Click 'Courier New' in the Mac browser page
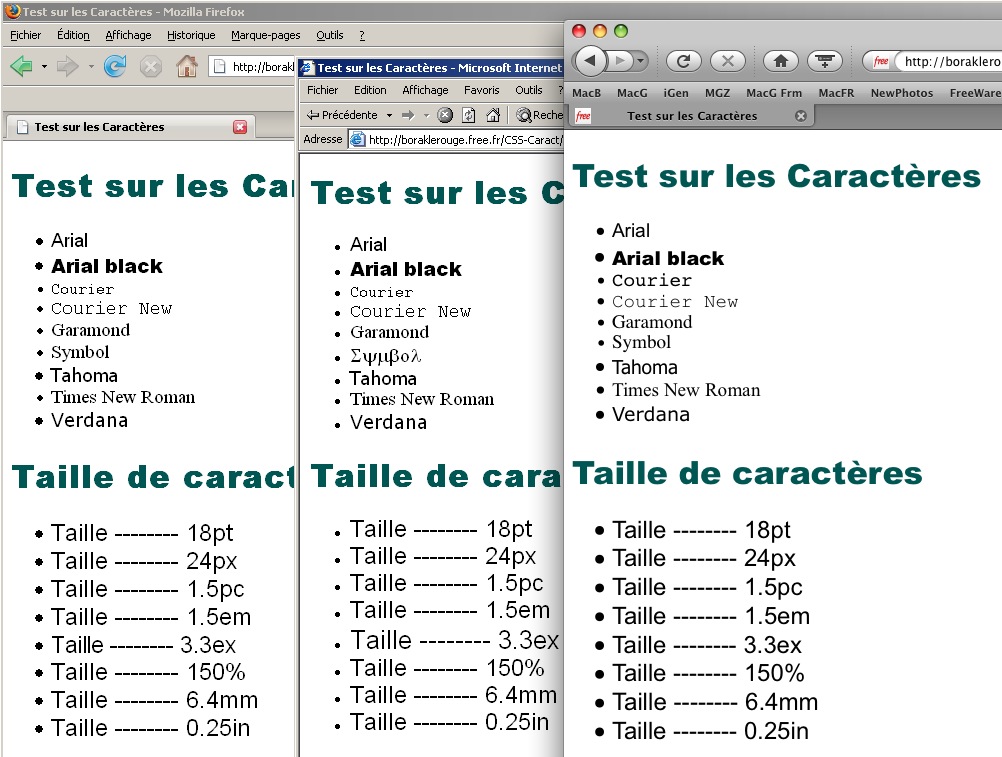1002x757 pixels. [675, 302]
